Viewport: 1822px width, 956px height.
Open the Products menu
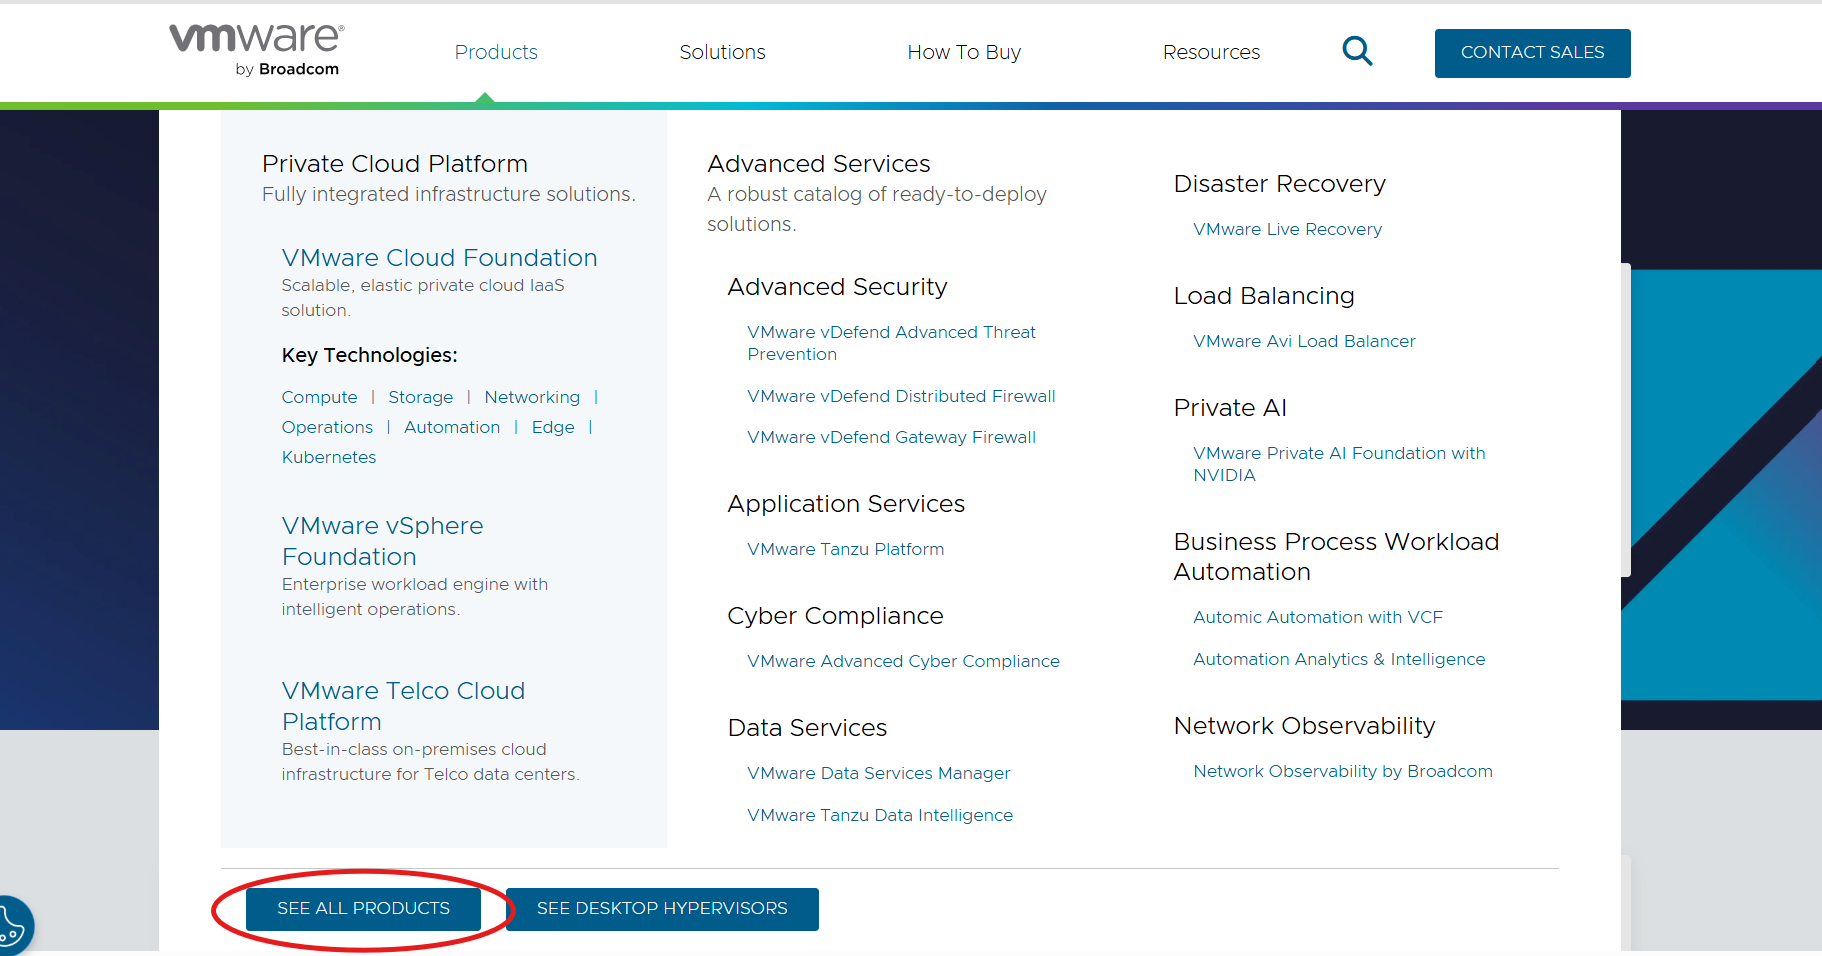[x=496, y=52]
